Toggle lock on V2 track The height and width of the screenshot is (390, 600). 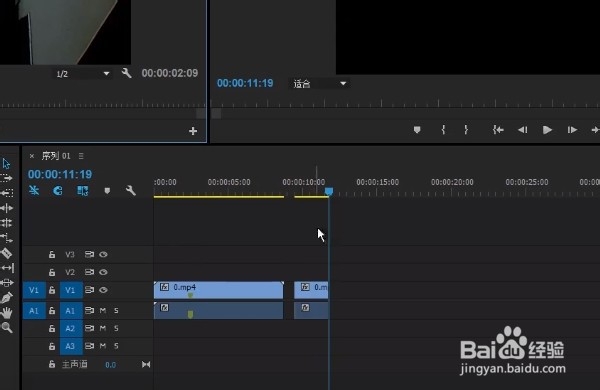52,272
